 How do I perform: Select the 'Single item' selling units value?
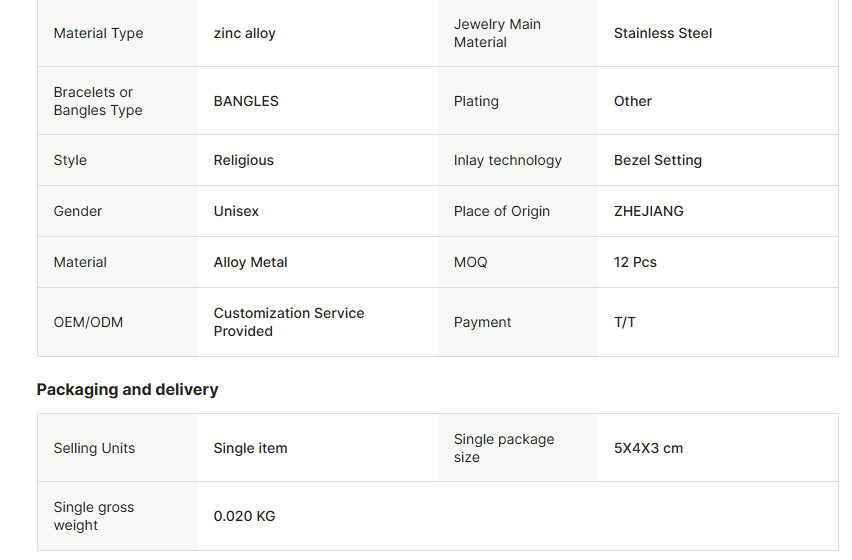250,448
